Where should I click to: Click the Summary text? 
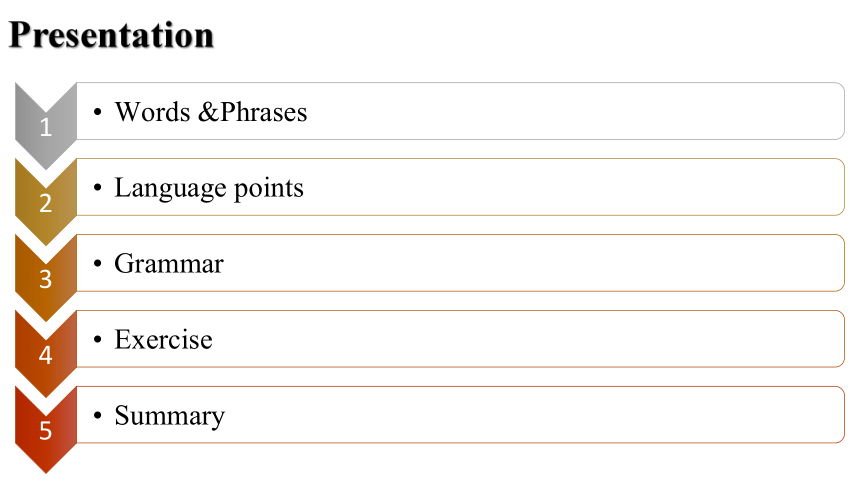point(169,417)
